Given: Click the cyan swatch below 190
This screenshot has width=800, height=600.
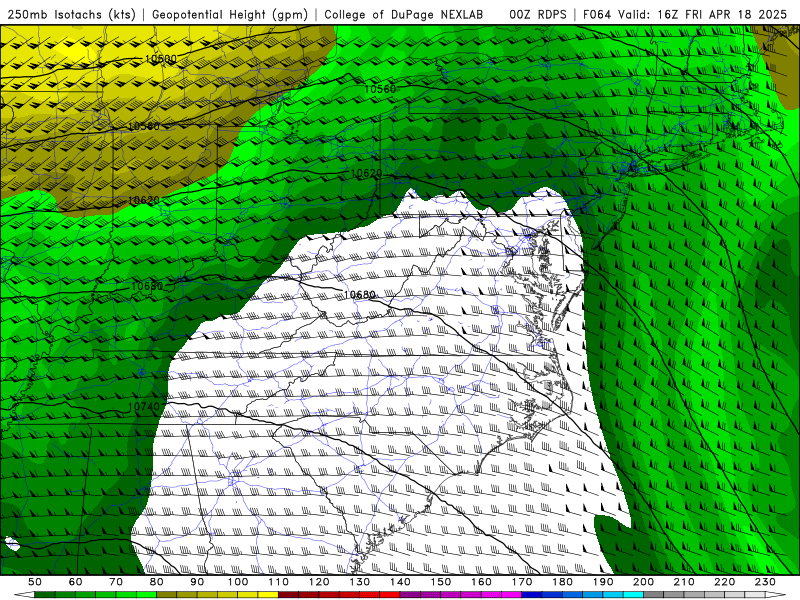Looking at the screenshot, I should coord(613,595).
